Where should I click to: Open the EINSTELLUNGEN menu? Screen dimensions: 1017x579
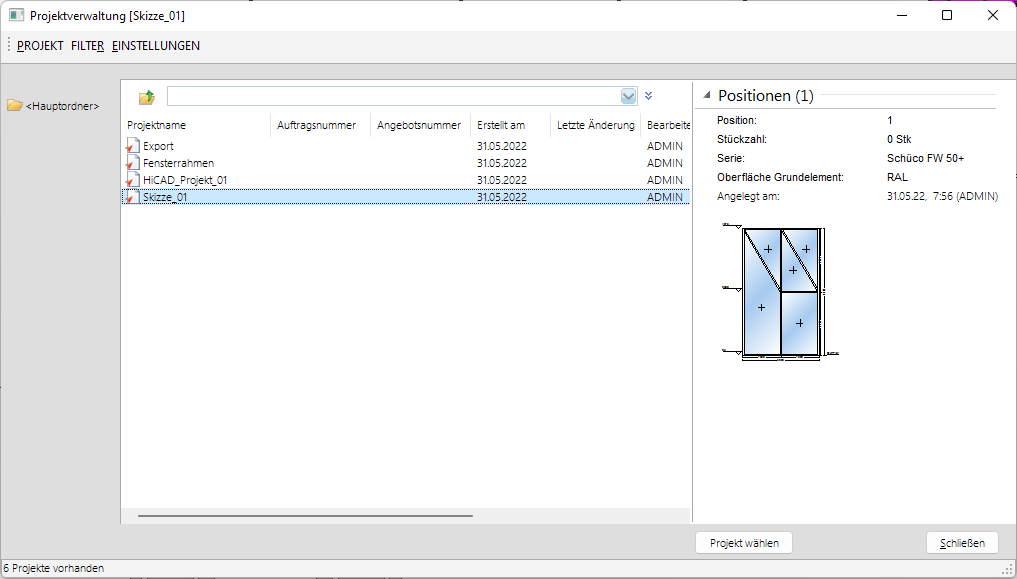coord(156,46)
